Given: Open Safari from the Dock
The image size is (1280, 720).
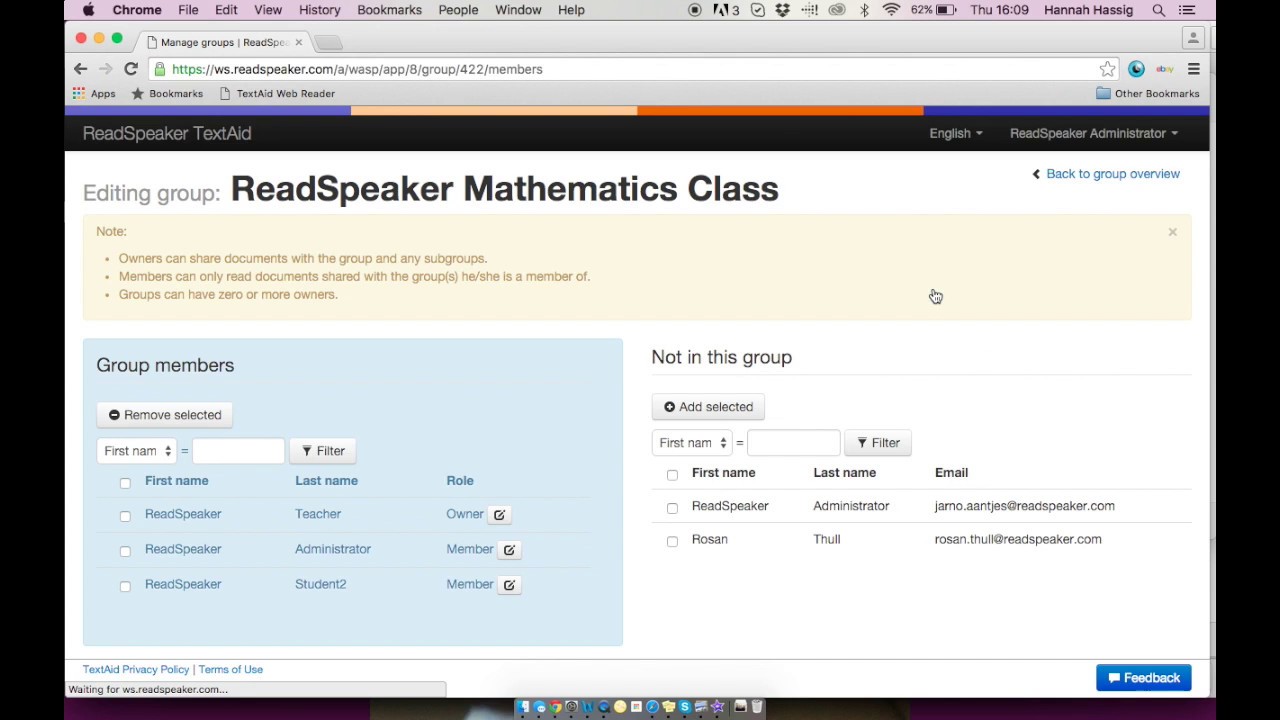Looking at the screenshot, I should [x=652, y=707].
